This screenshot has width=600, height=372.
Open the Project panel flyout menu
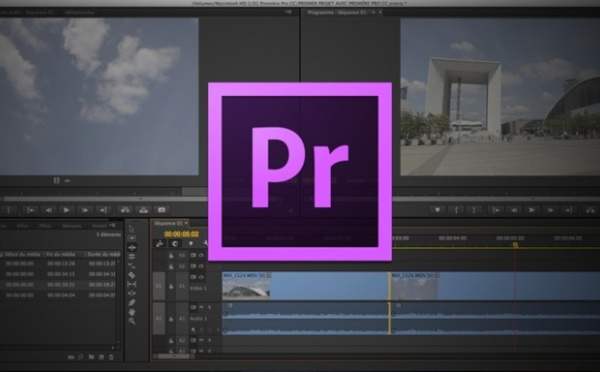[x=112, y=225]
